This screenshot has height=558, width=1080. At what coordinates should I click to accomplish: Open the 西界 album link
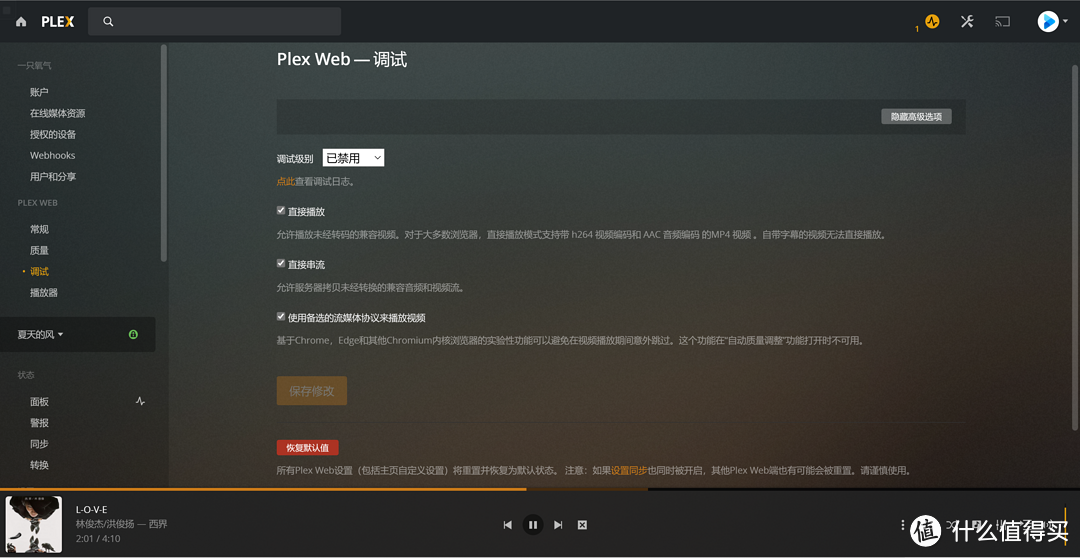click(158, 524)
